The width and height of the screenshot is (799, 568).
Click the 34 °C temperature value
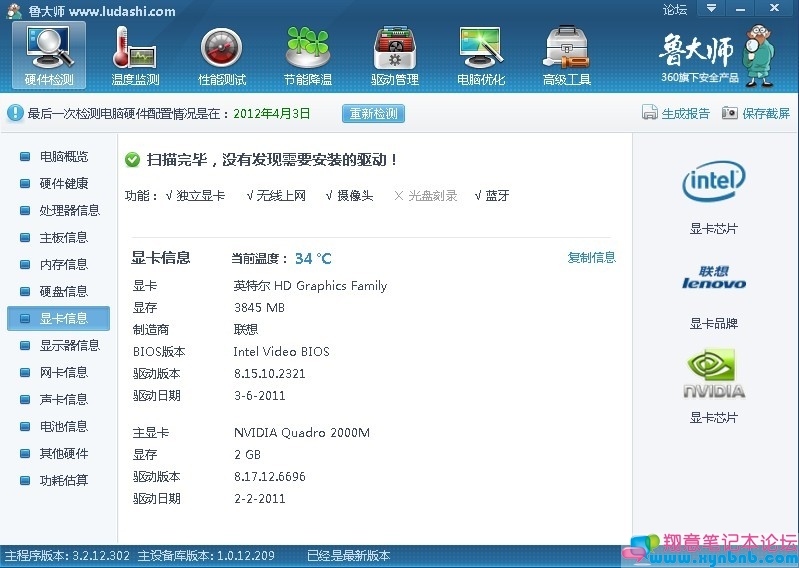tap(313, 259)
